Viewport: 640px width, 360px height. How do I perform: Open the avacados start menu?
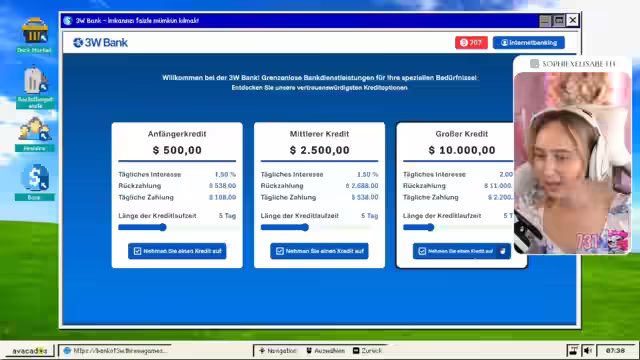click(29, 351)
